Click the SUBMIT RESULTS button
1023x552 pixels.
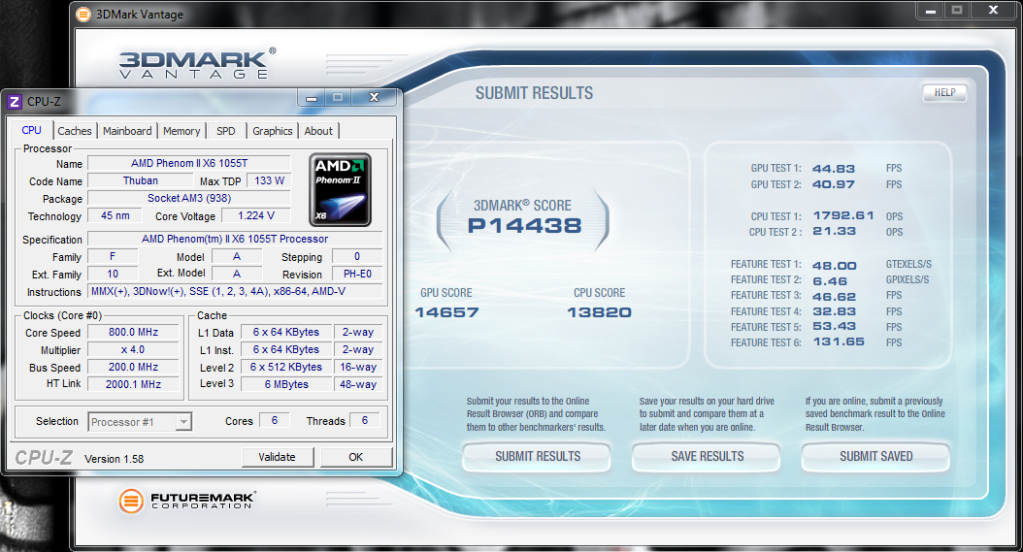coord(537,457)
